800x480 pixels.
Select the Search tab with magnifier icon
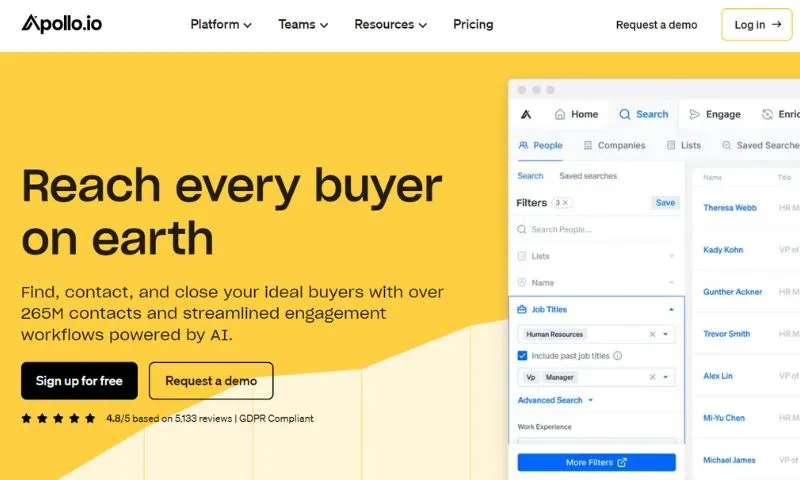click(x=643, y=114)
